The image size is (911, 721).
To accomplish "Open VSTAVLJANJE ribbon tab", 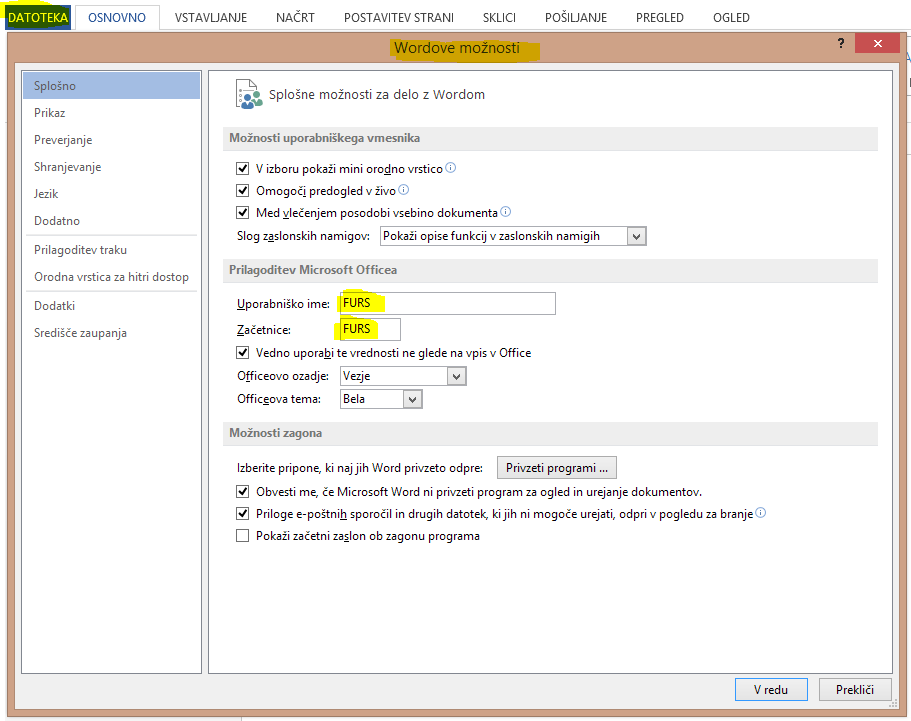I will (x=211, y=17).
